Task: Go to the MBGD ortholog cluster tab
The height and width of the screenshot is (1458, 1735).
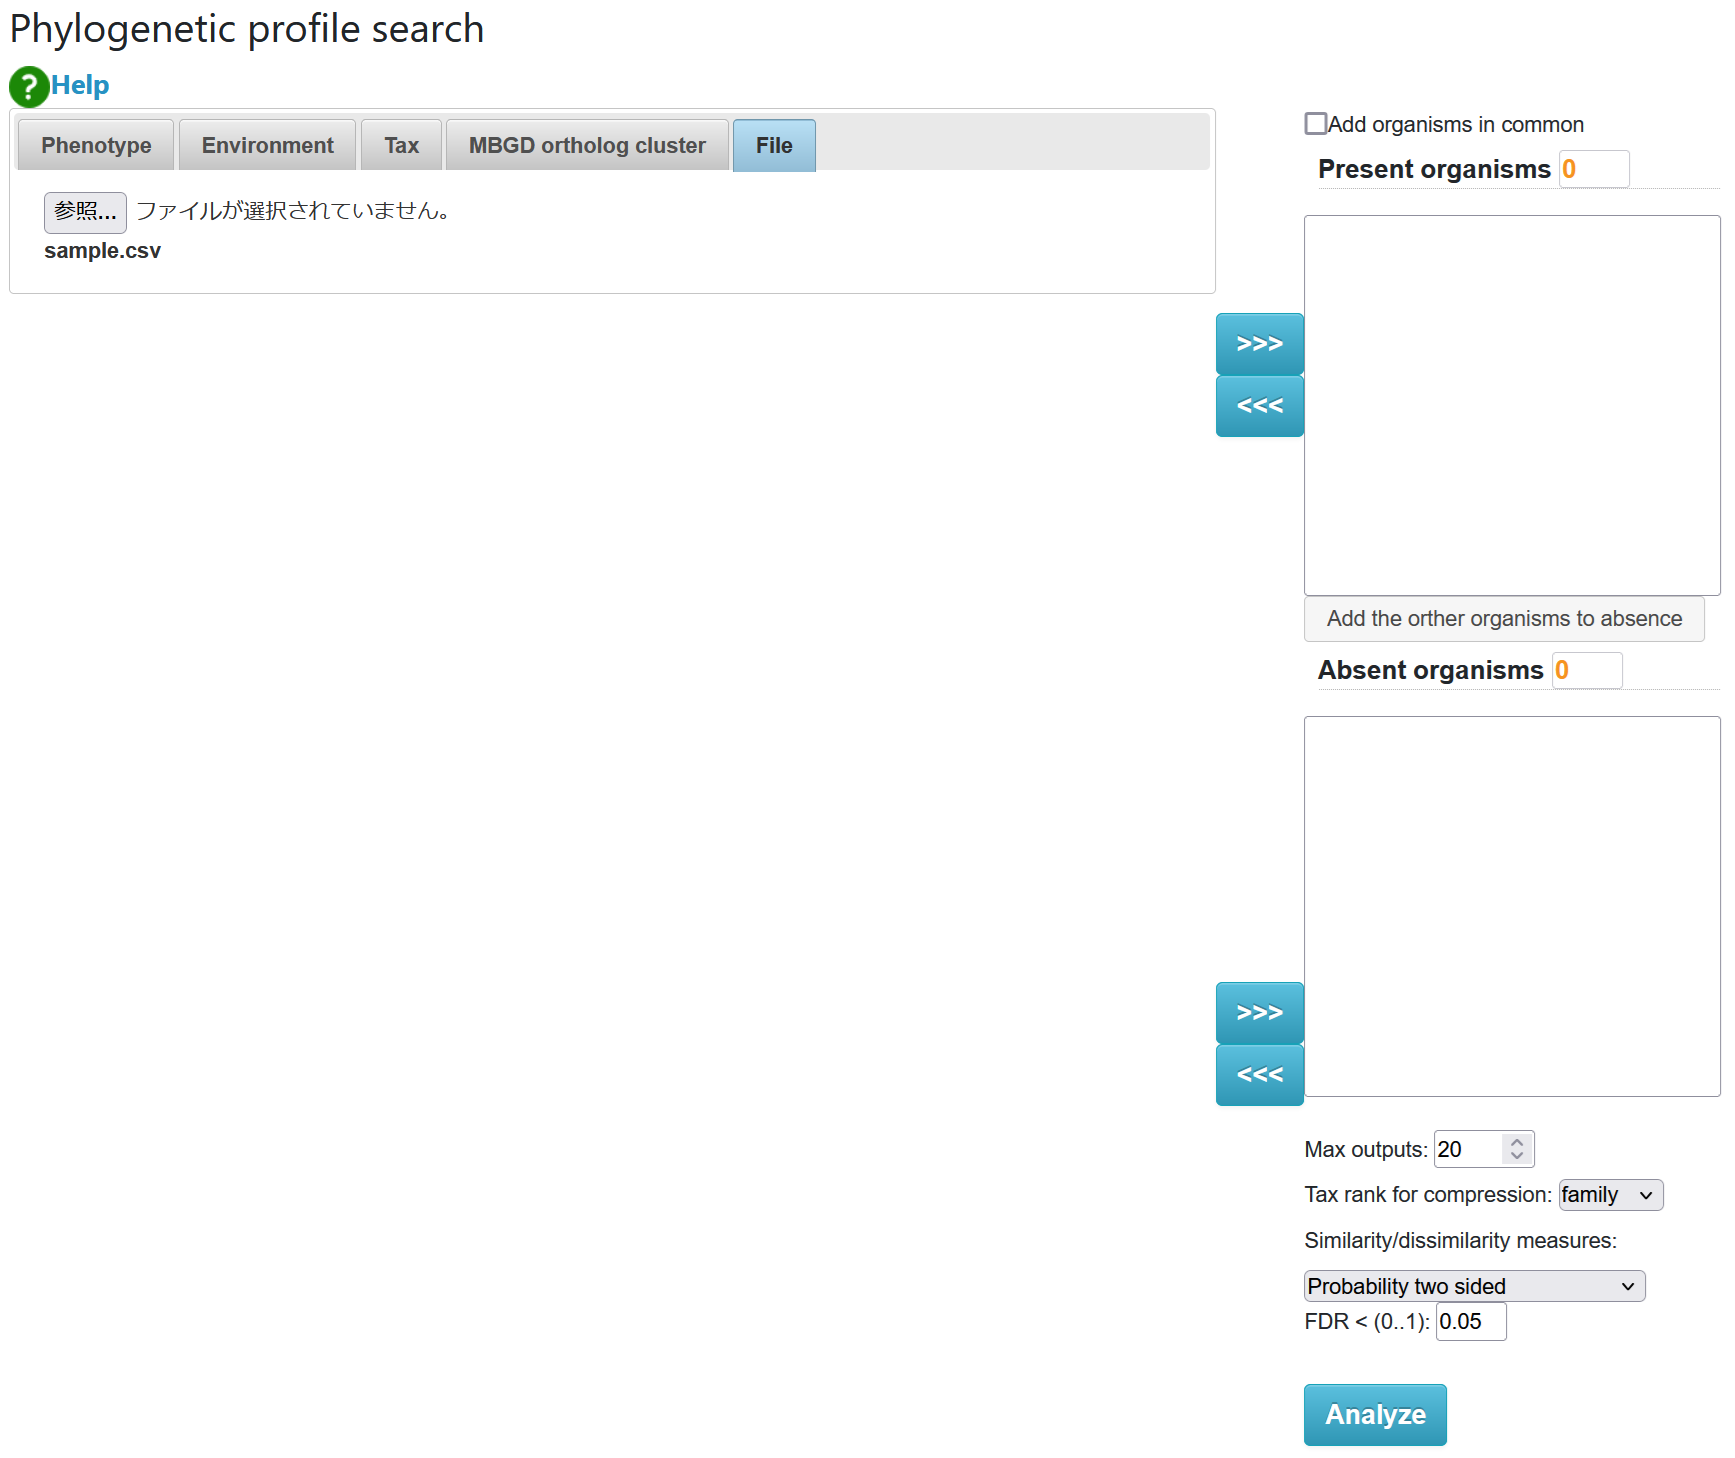Action: tap(587, 146)
